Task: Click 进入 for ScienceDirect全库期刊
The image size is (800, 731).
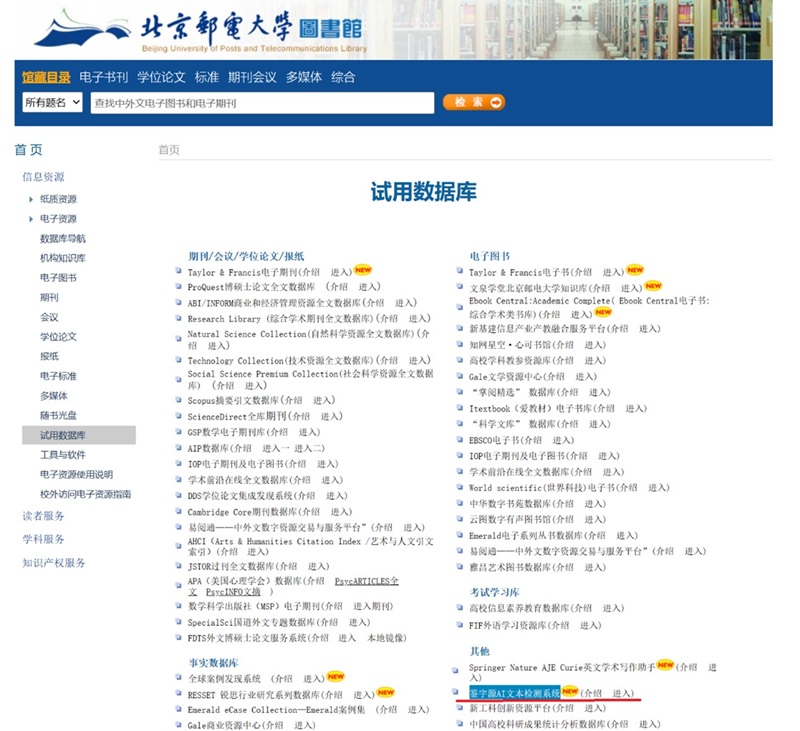Action: (330, 416)
